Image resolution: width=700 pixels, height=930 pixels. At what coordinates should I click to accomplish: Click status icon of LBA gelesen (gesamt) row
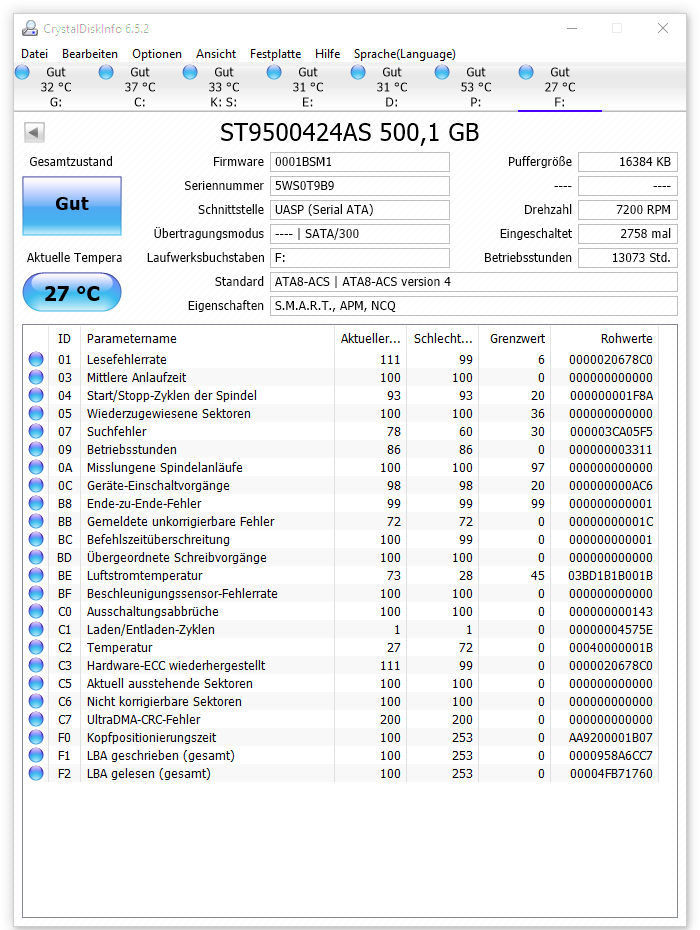pos(36,773)
